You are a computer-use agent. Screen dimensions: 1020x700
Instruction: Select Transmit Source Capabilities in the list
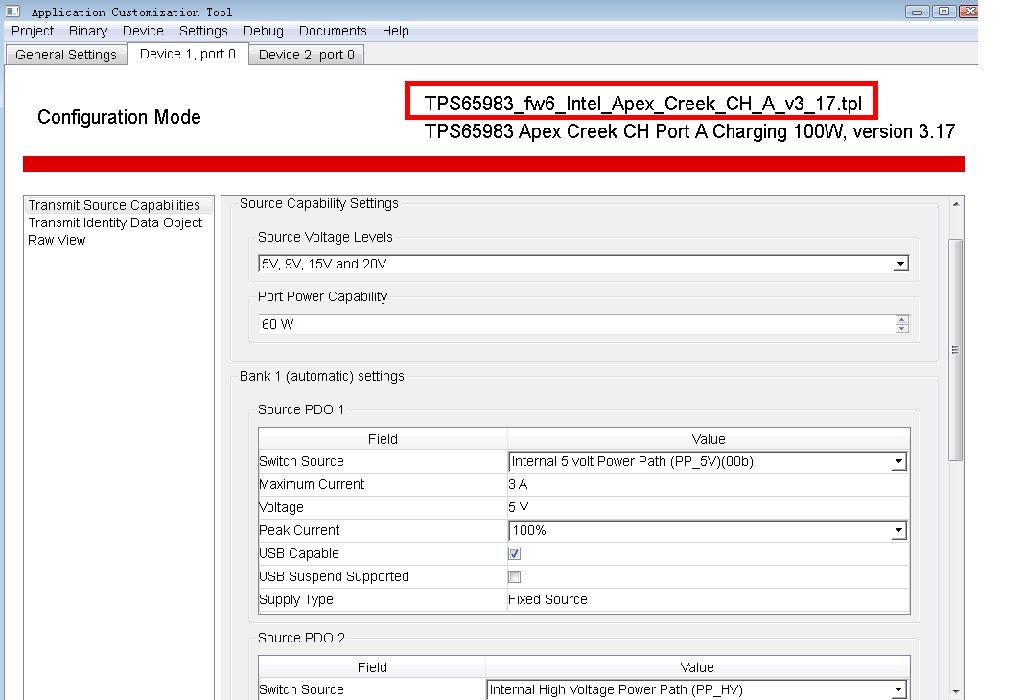[119, 205]
